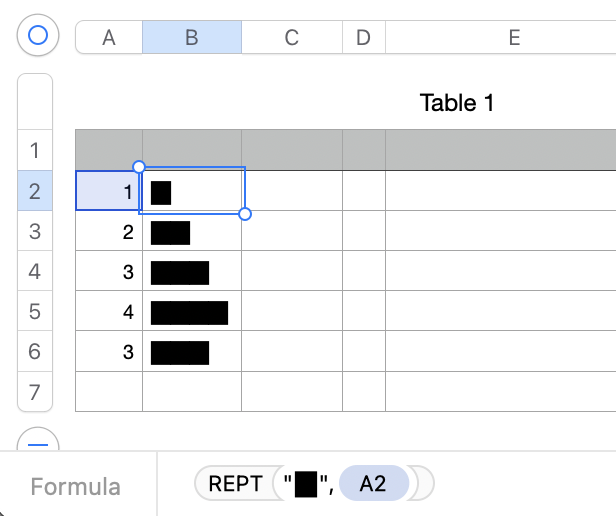Click the empty column C cell in row 7
The height and width of the screenshot is (516, 616).
click(x=291, y=391)
